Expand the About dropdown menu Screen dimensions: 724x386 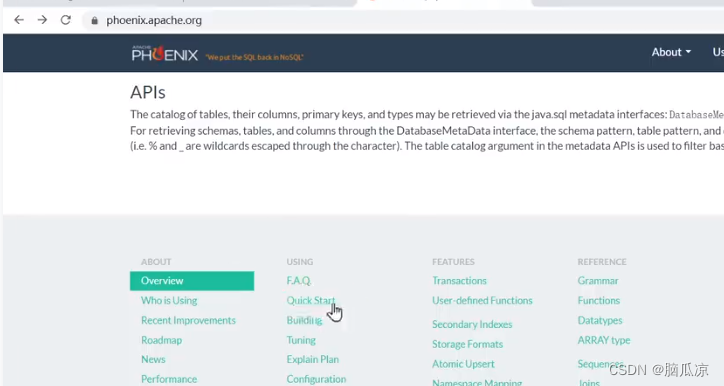[x=671, y=52]
